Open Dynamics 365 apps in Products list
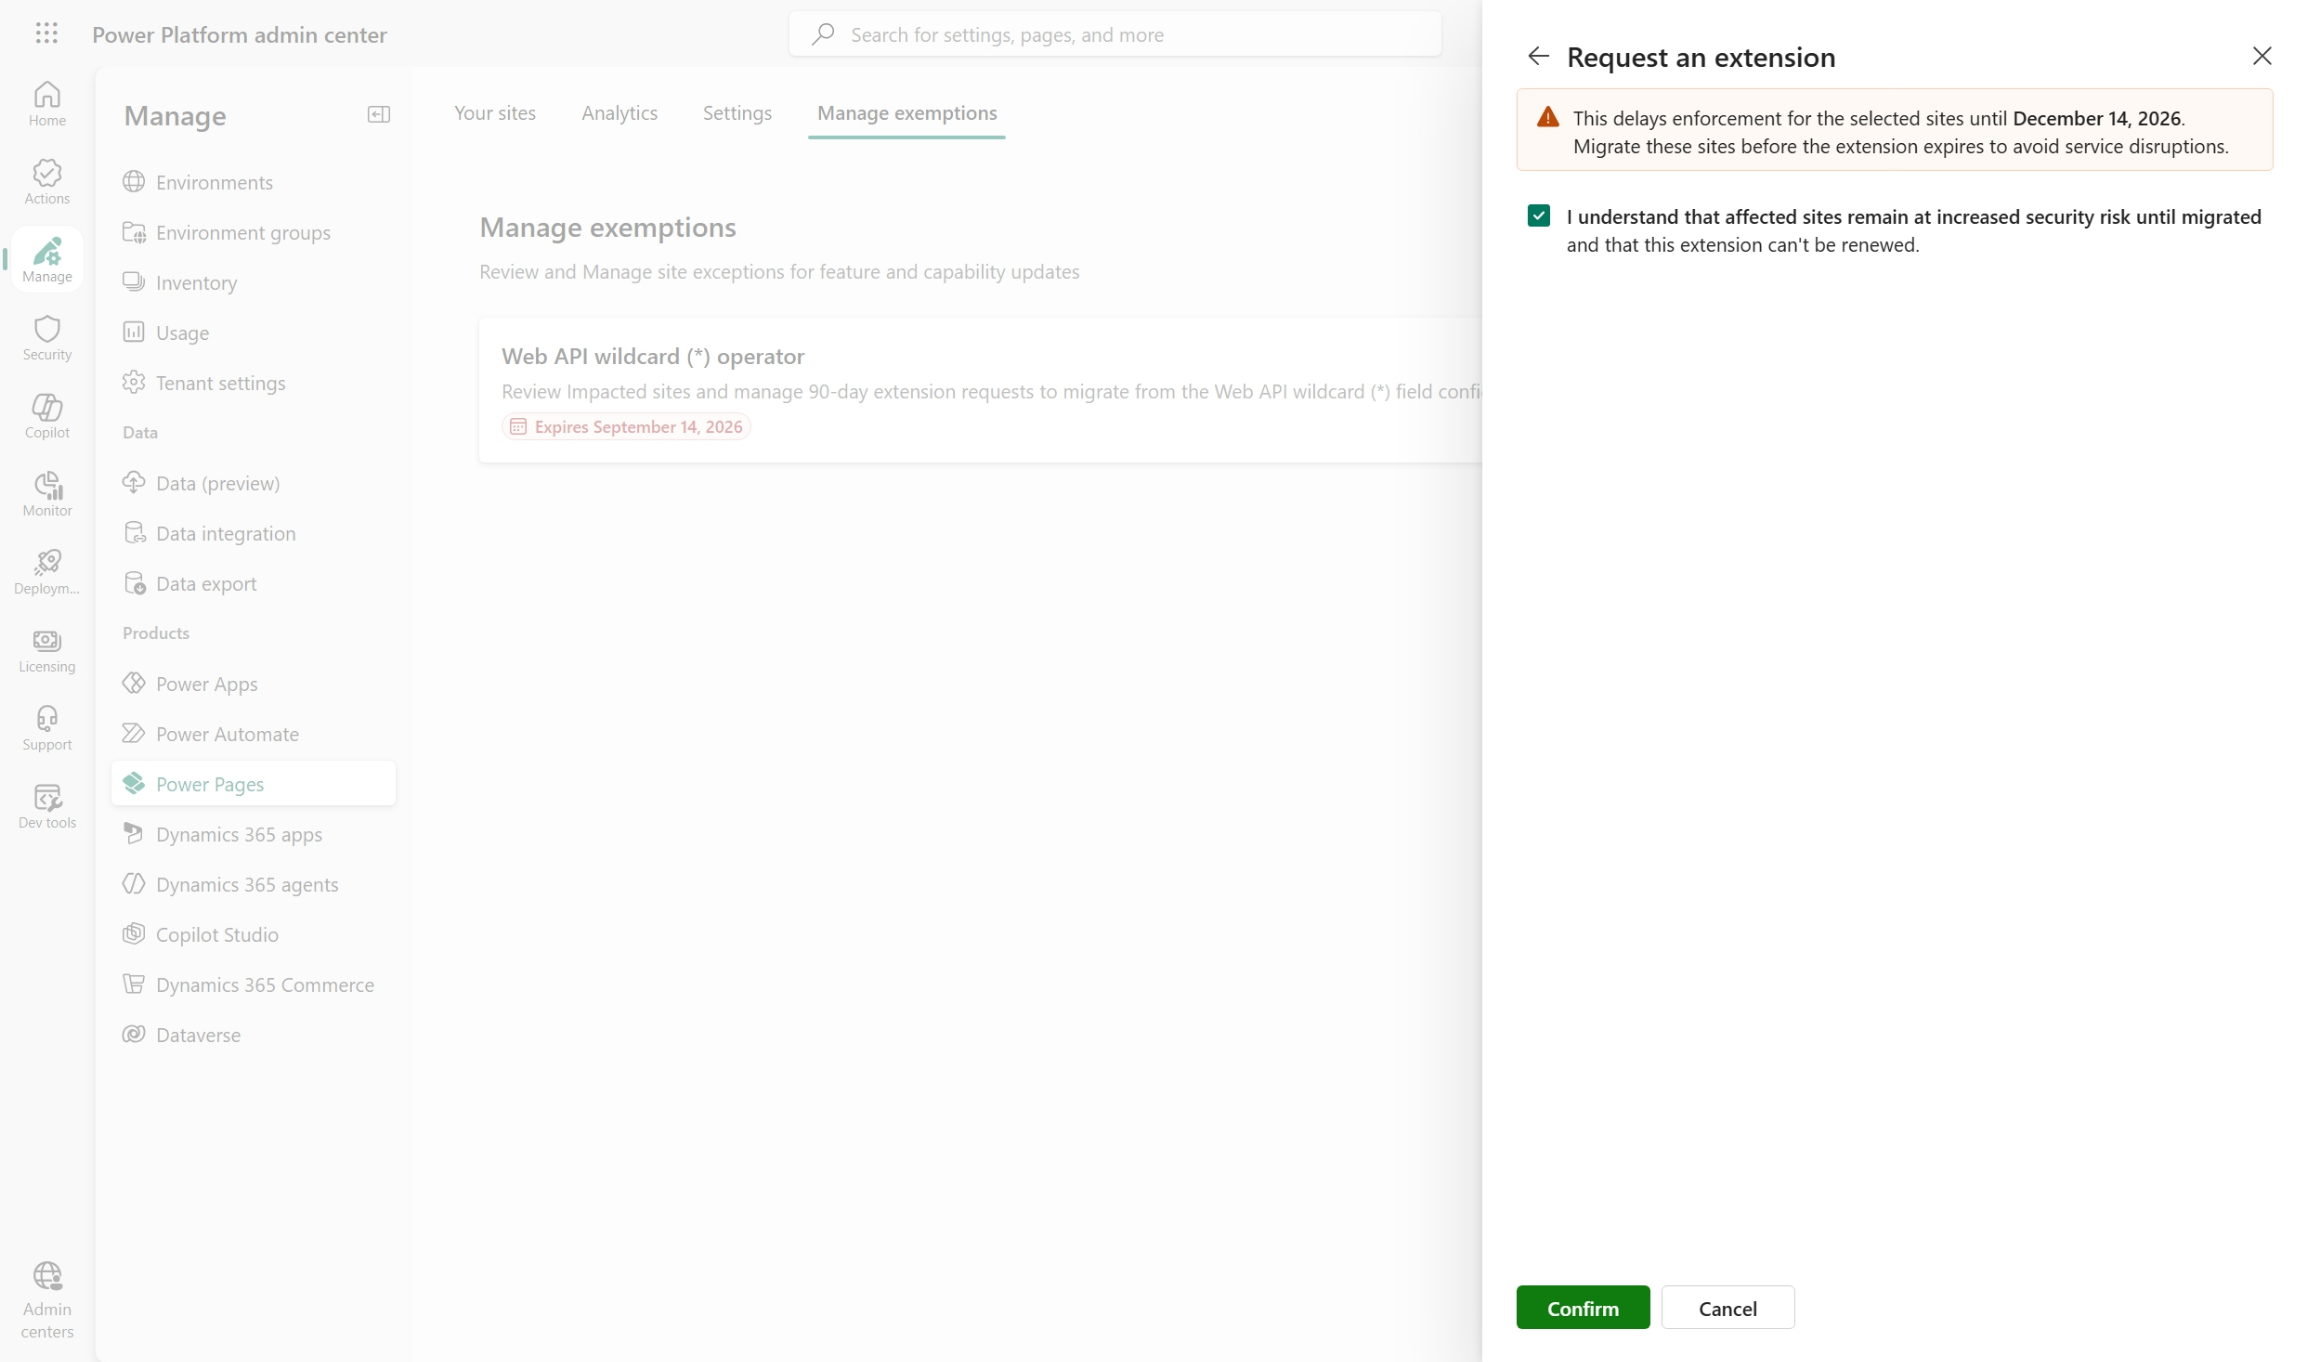The height and width of the screenshot is (1362, 2307). 253,833
